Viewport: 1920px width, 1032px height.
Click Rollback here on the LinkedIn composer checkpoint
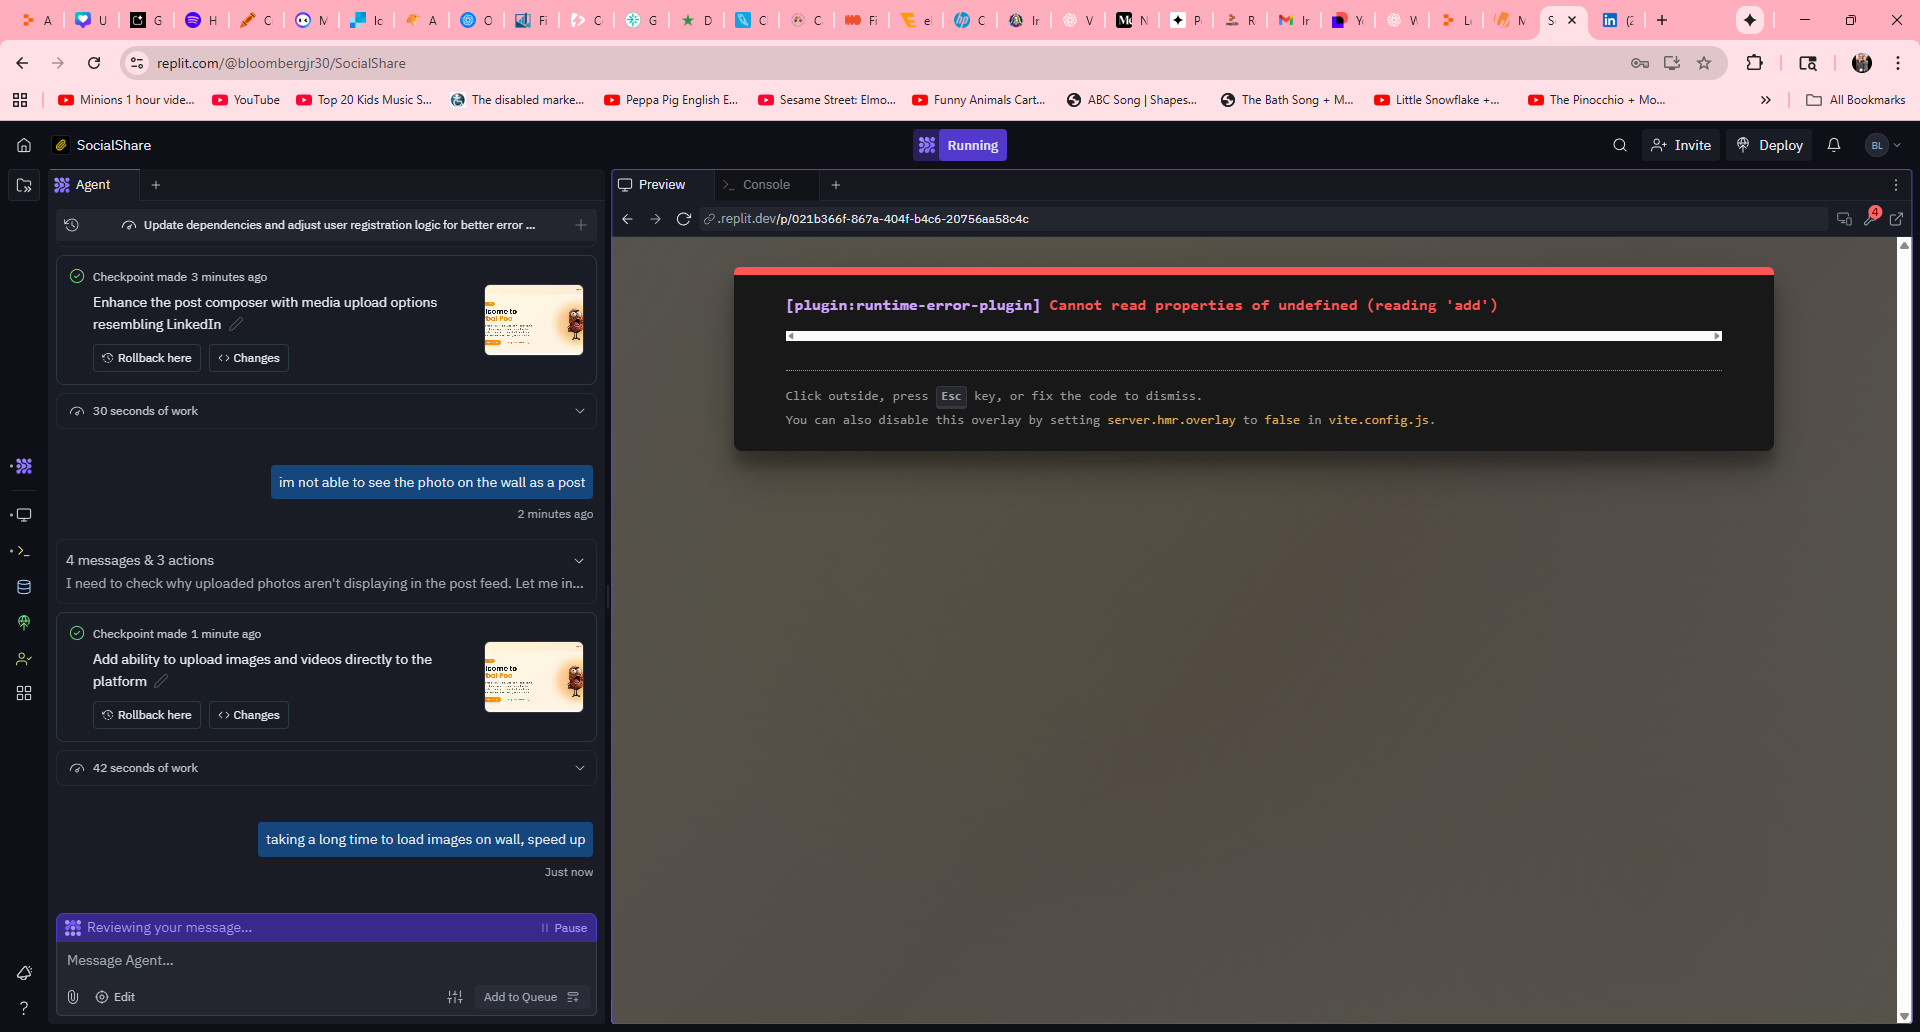[x=147, y=358]
